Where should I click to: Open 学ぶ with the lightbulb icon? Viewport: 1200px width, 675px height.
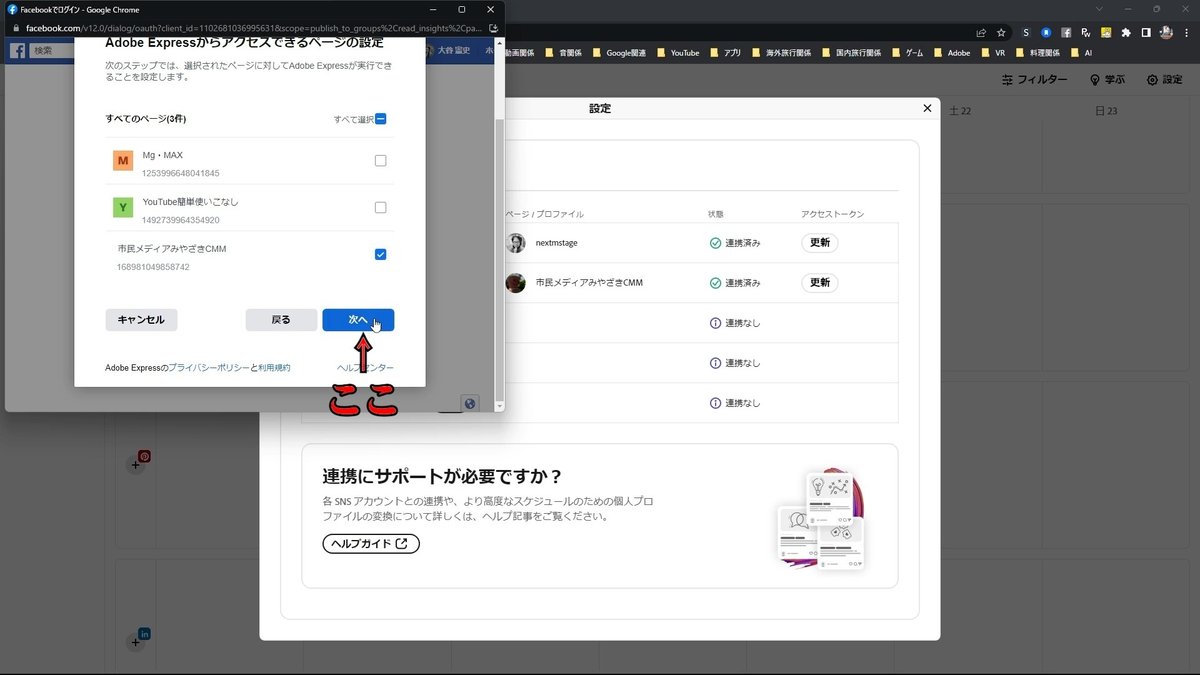pyautogui.click(x=1107, y=80)
